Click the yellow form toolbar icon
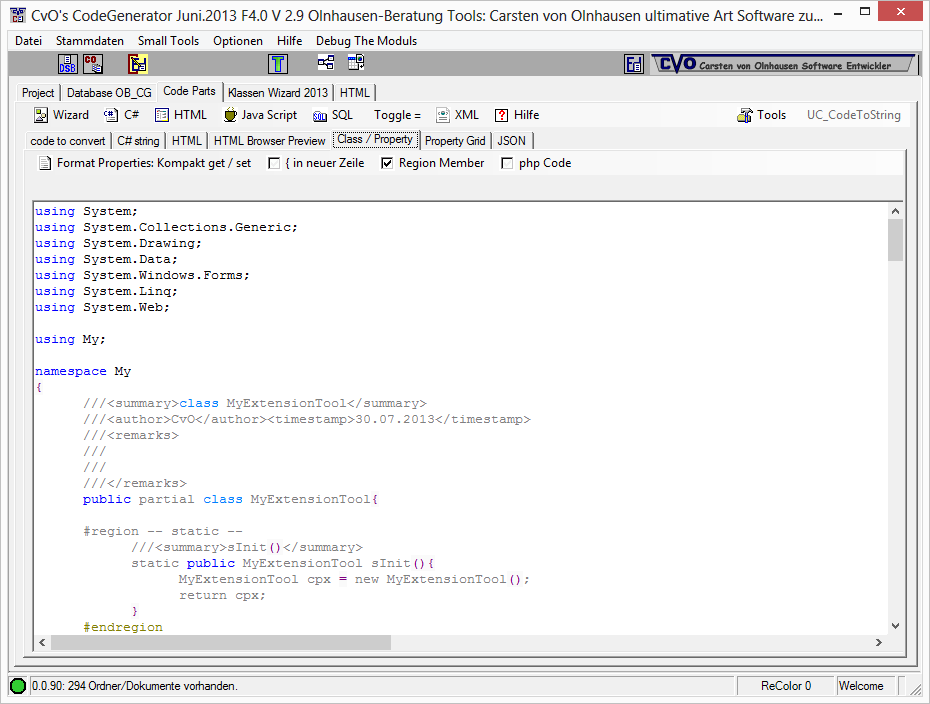This screenshot has height=704, width=930. pos(138,63)
